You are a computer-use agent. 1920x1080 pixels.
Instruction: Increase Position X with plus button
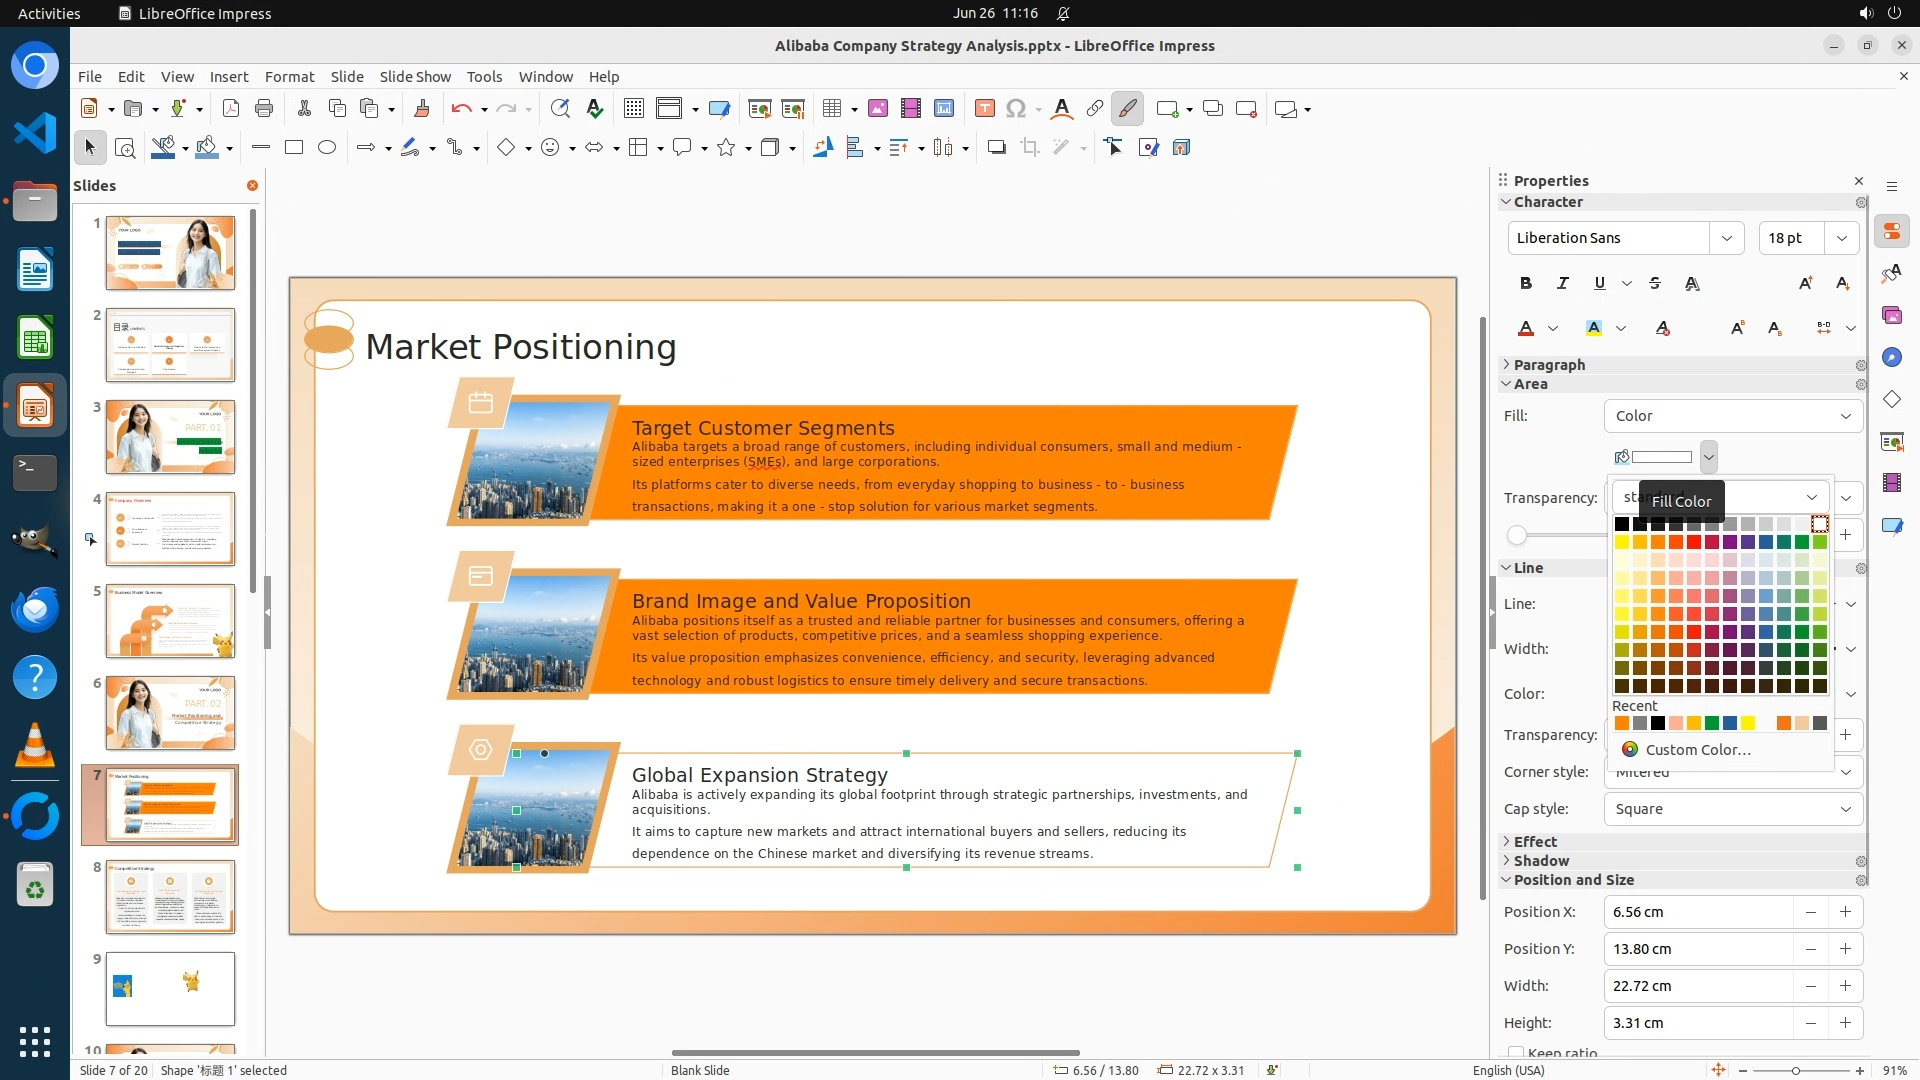pos(1845,912)
